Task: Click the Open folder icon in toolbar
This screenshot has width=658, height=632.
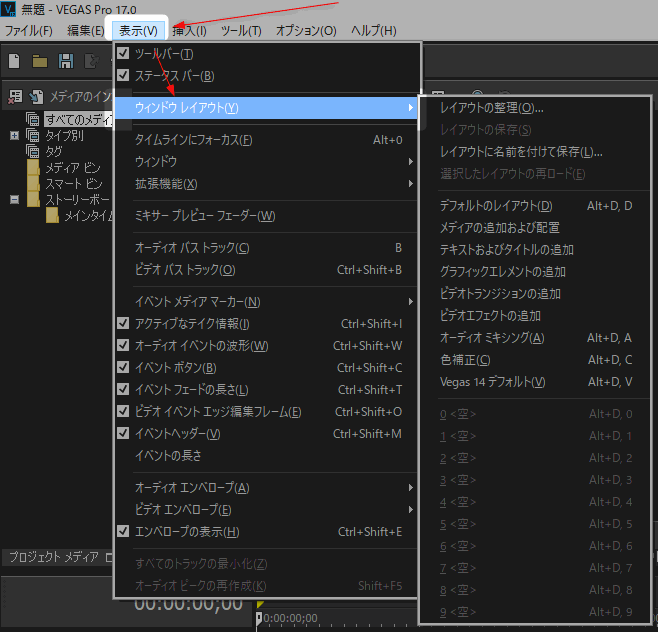Action: tap(40, 61)
